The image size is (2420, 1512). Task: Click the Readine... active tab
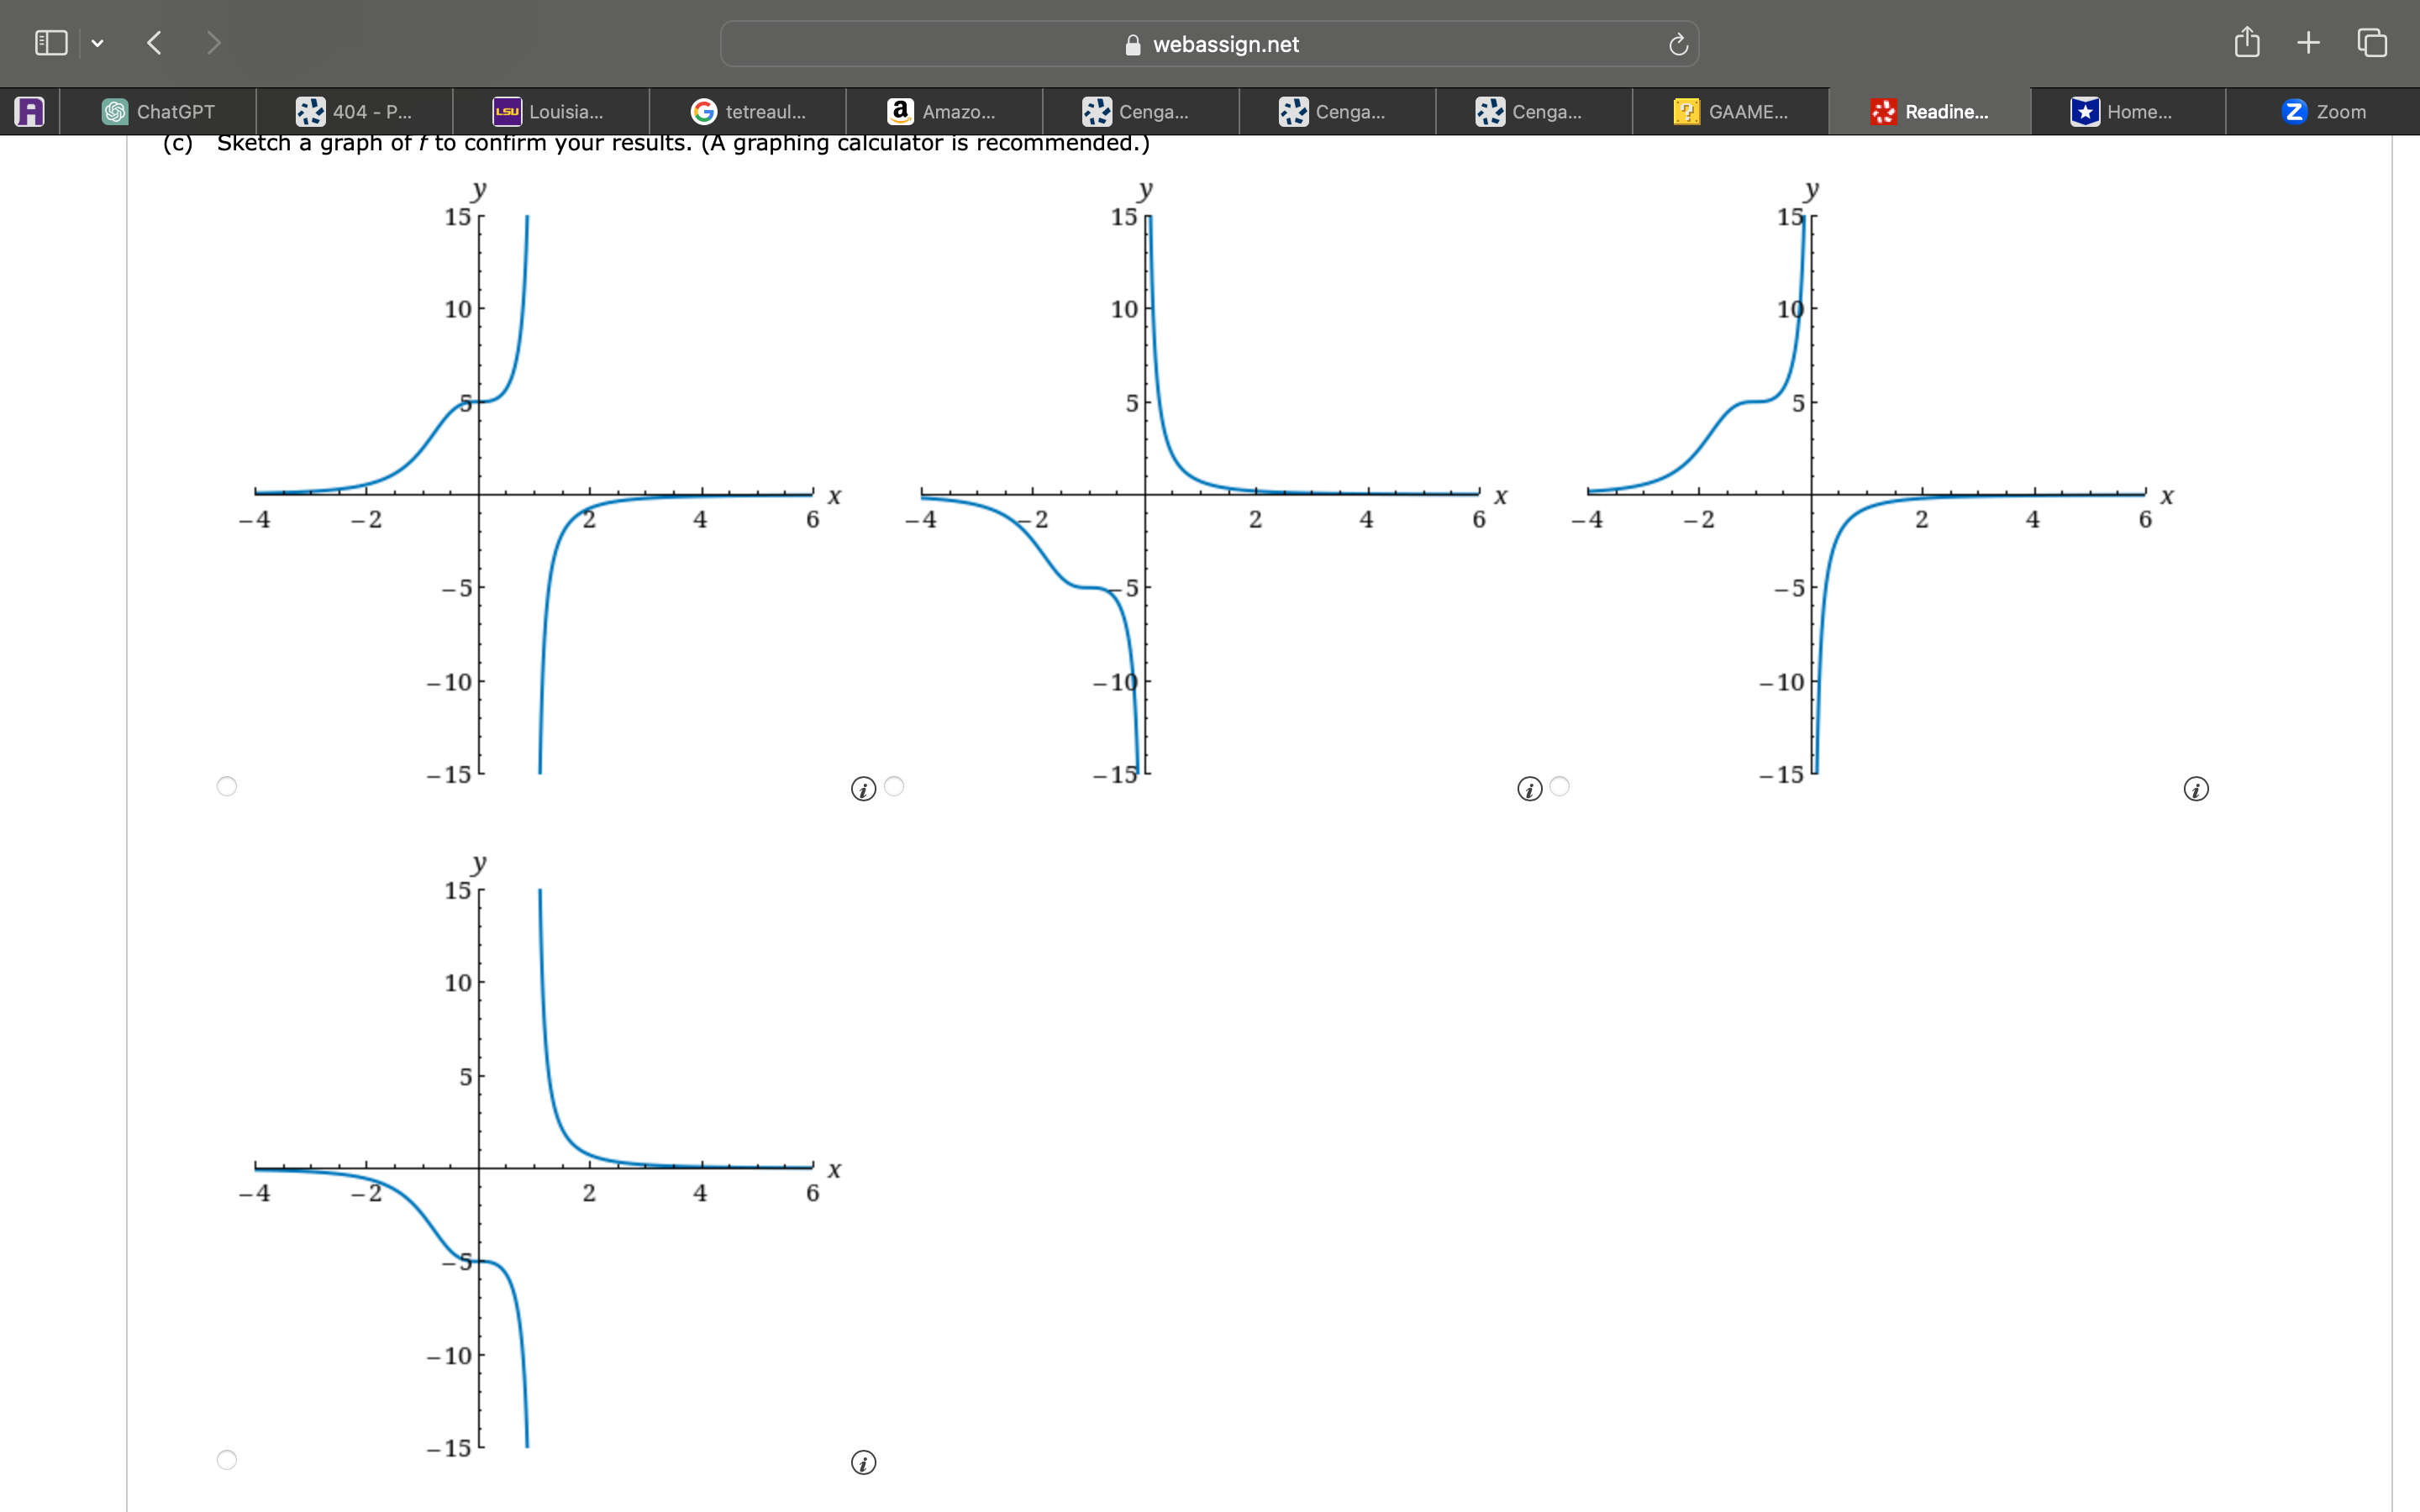[1930, 111]
